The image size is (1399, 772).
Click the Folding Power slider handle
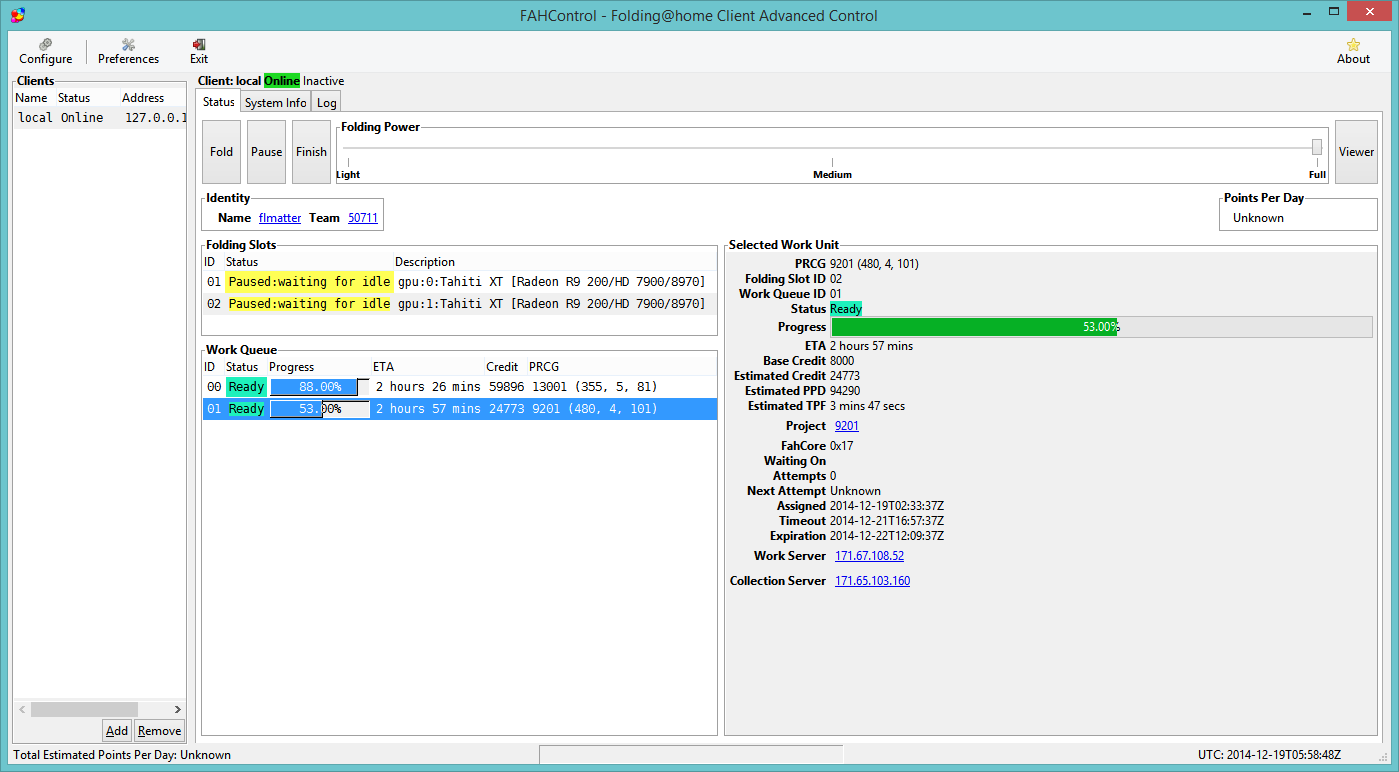tap(1317, 147)
